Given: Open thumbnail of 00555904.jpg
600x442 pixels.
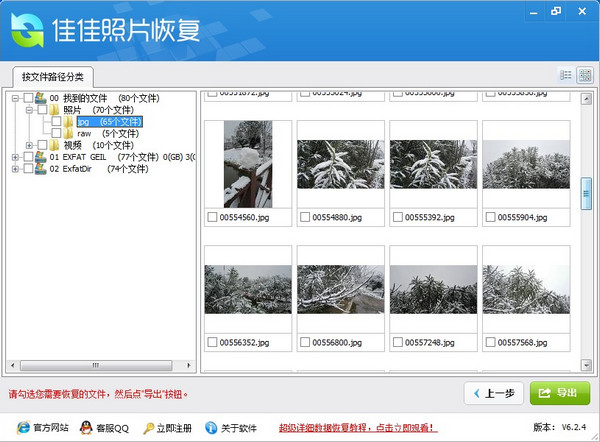Looking at the screenshot, I should pyautogui.click(x=526, y=164).
